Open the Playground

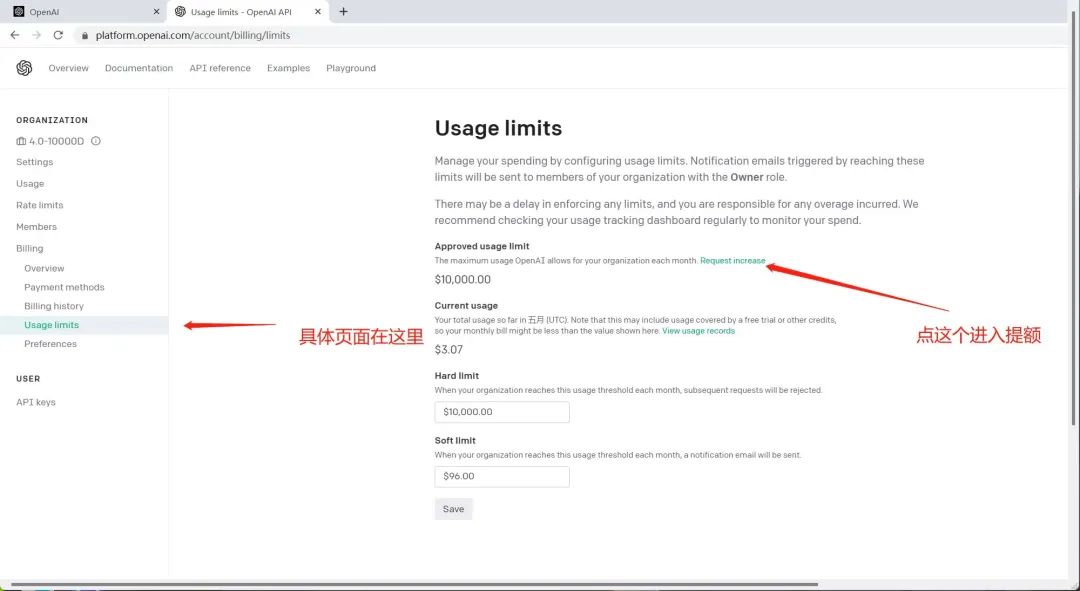point(351,68)
